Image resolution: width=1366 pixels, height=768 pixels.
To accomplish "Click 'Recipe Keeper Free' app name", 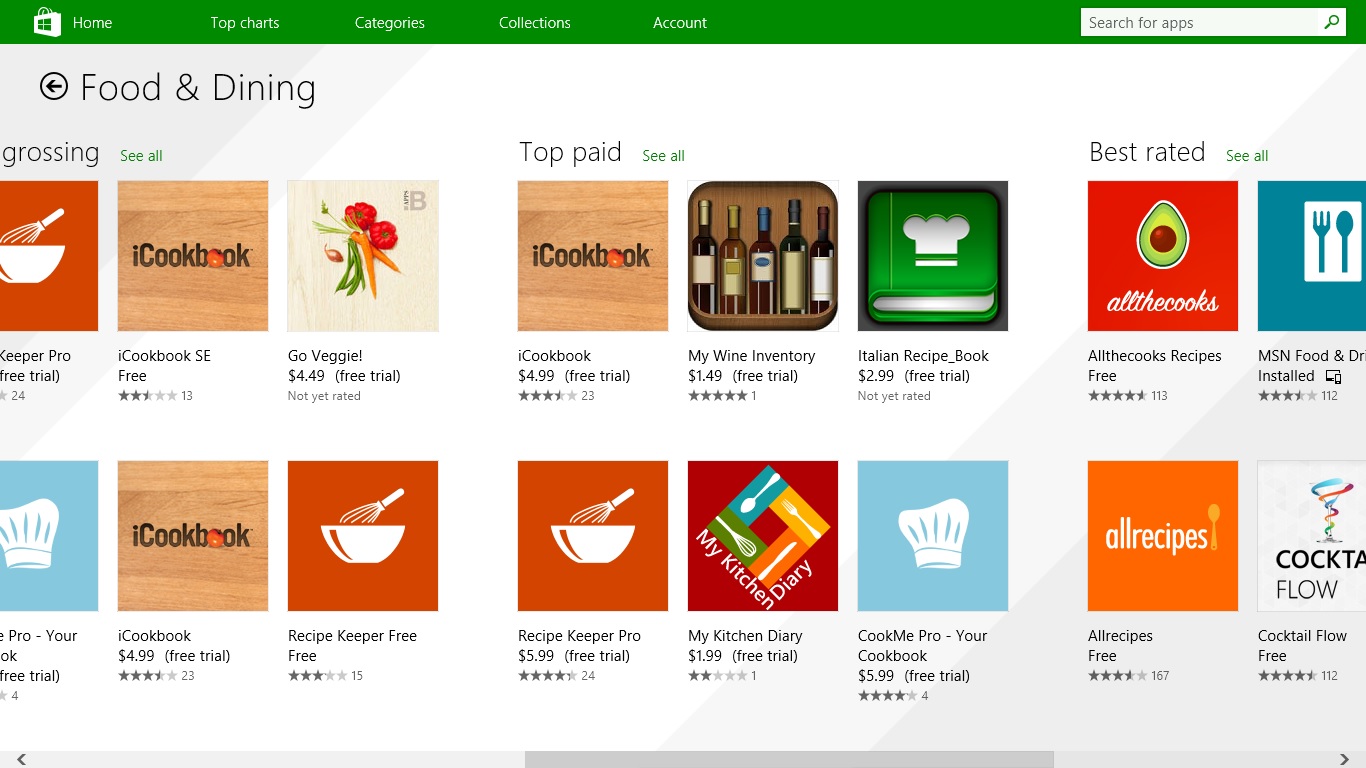I will (x=352, y=636).
